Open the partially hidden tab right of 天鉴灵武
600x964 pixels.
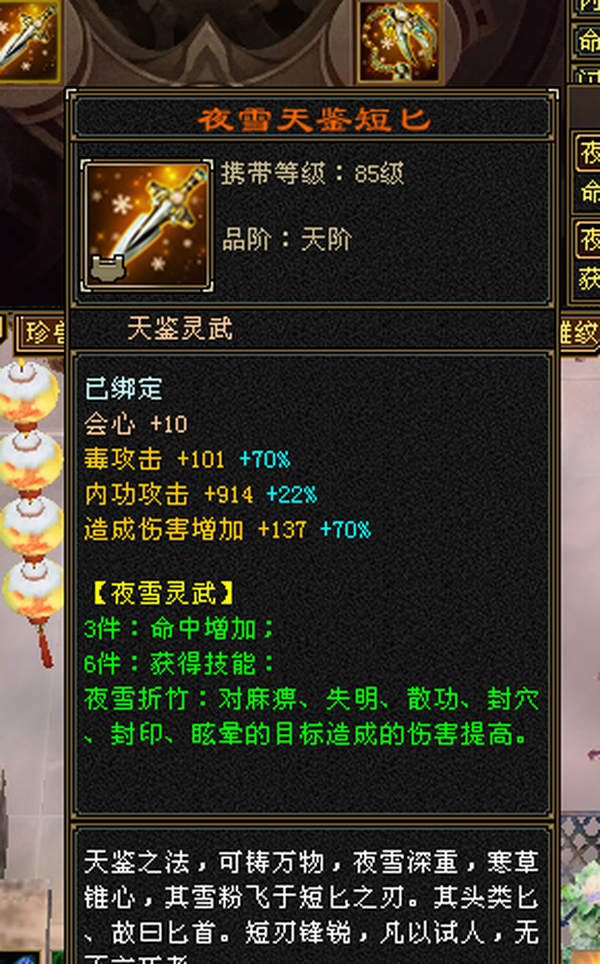click(579, 333)
